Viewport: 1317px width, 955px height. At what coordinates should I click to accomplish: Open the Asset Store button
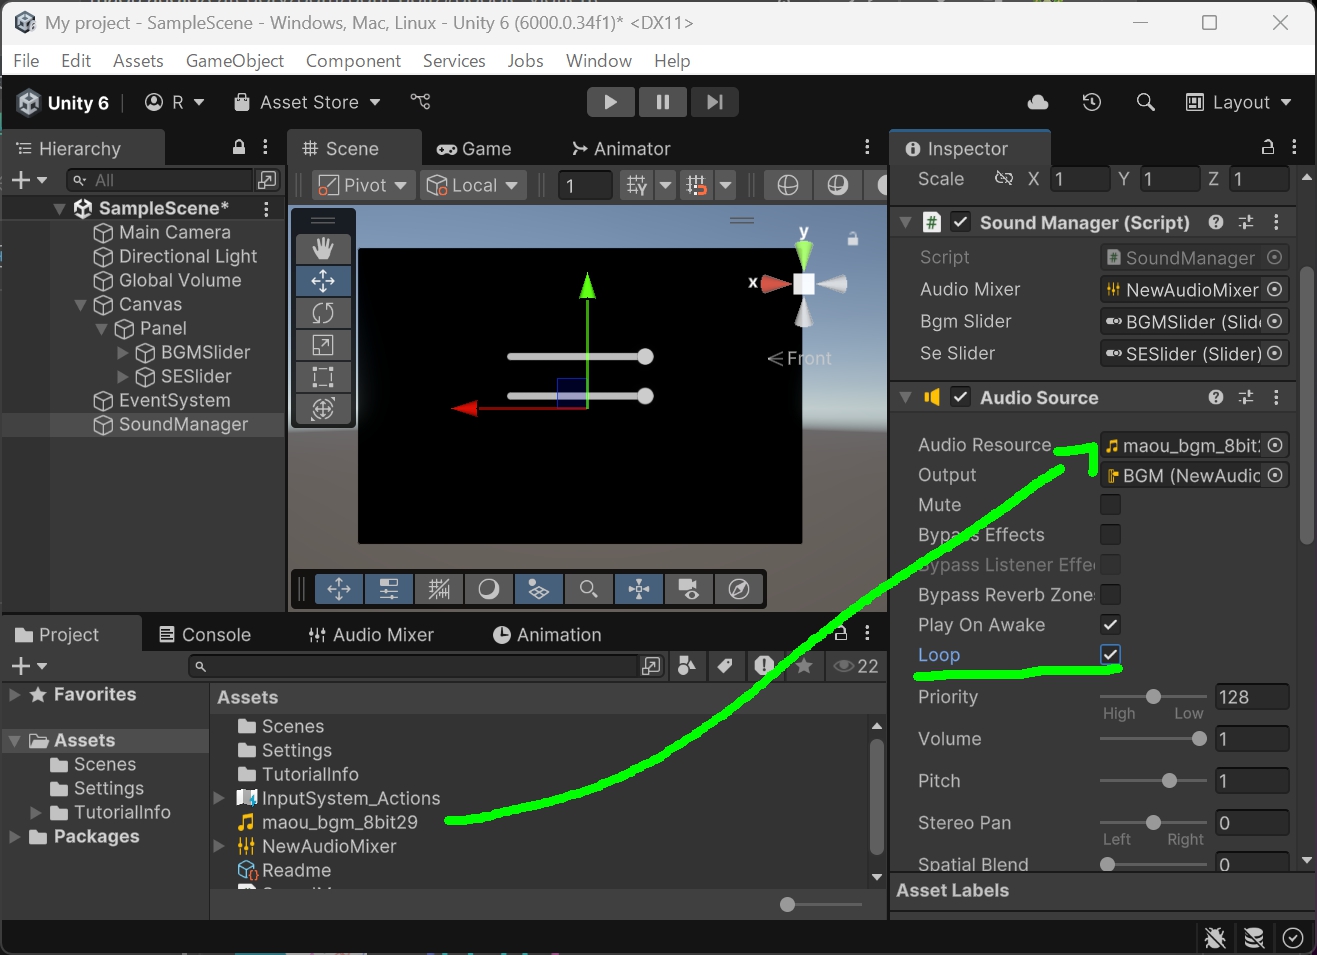tap(307, 102)
